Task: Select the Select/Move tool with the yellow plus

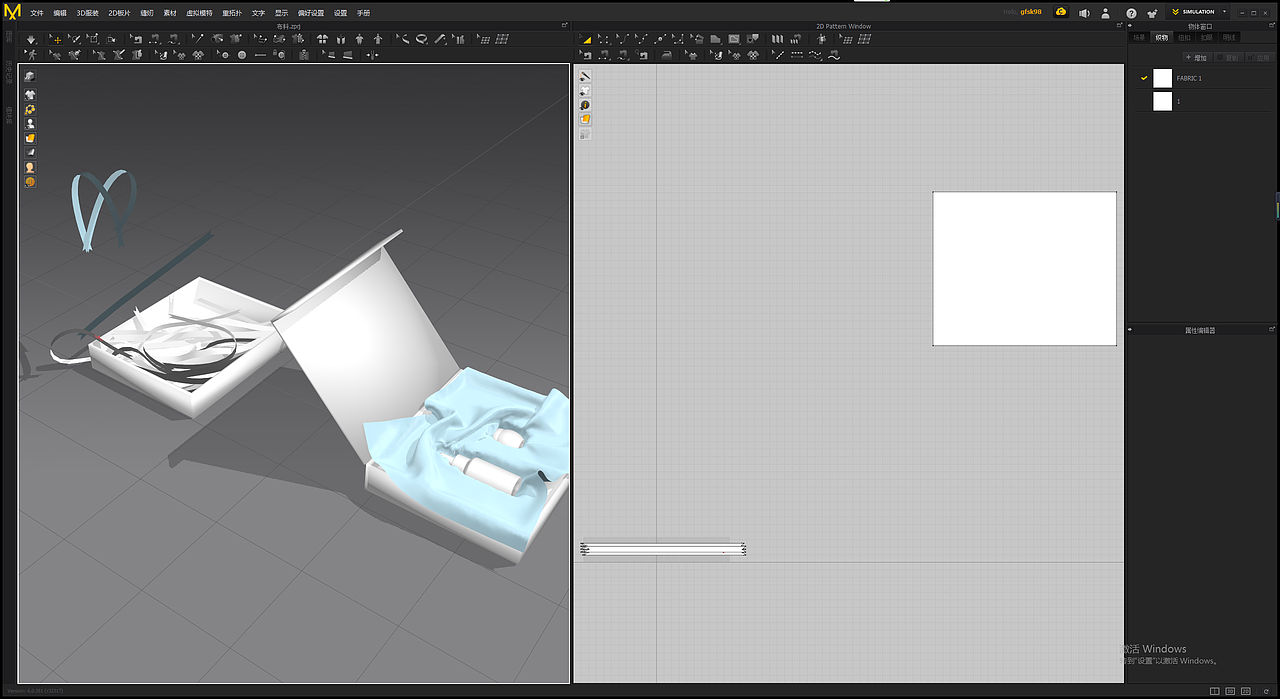Action: click(x=56, y=39)
